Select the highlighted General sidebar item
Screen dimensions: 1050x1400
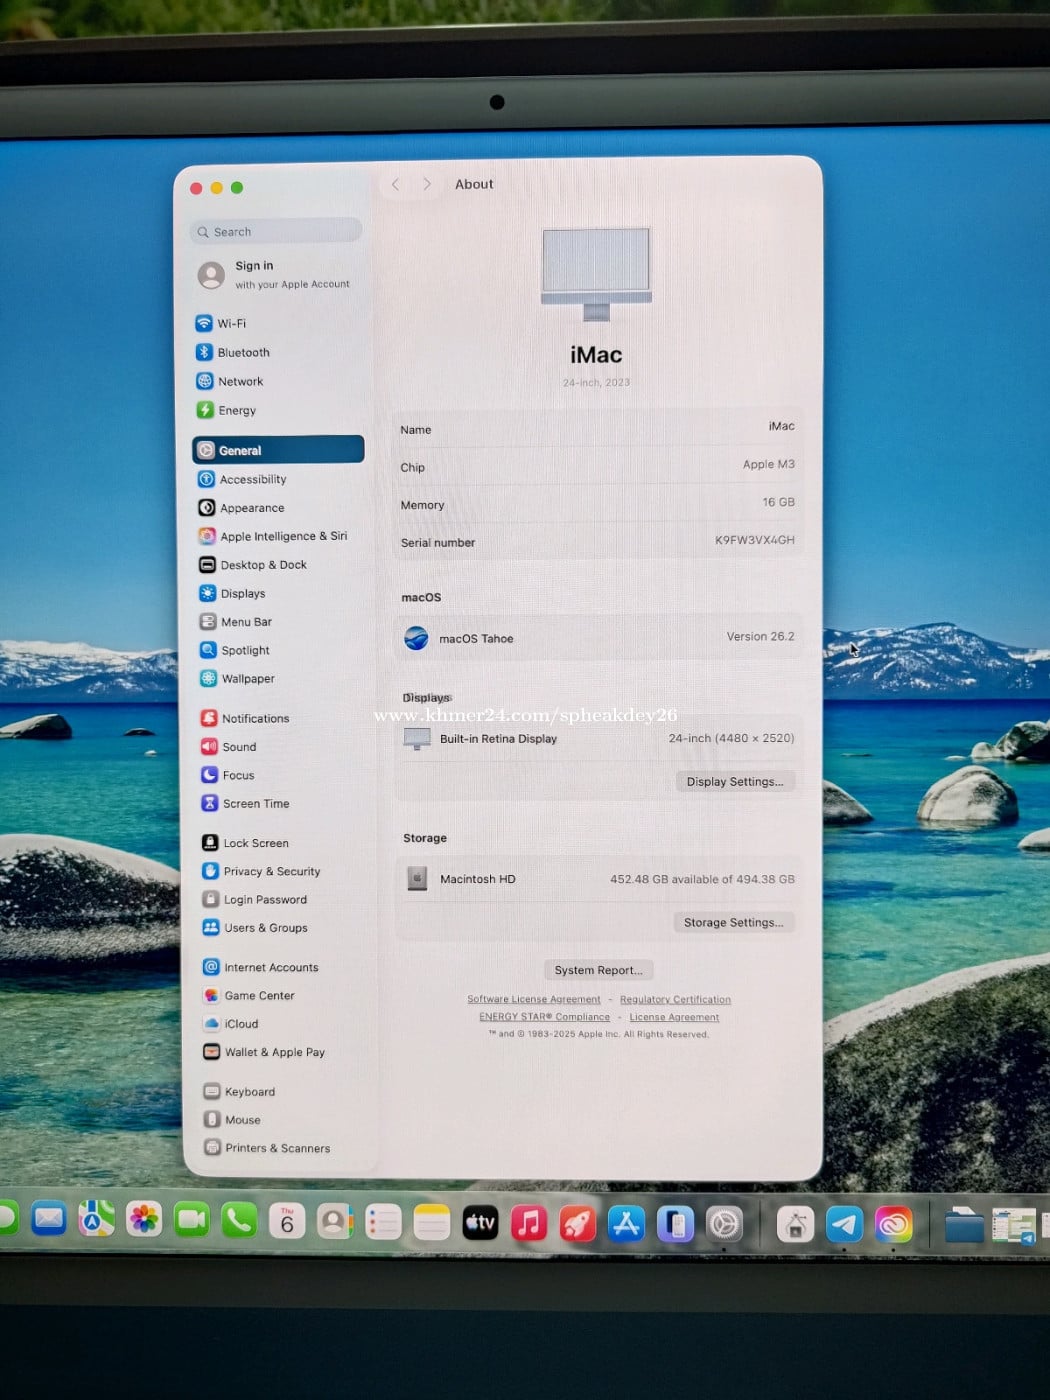[278, 450]
